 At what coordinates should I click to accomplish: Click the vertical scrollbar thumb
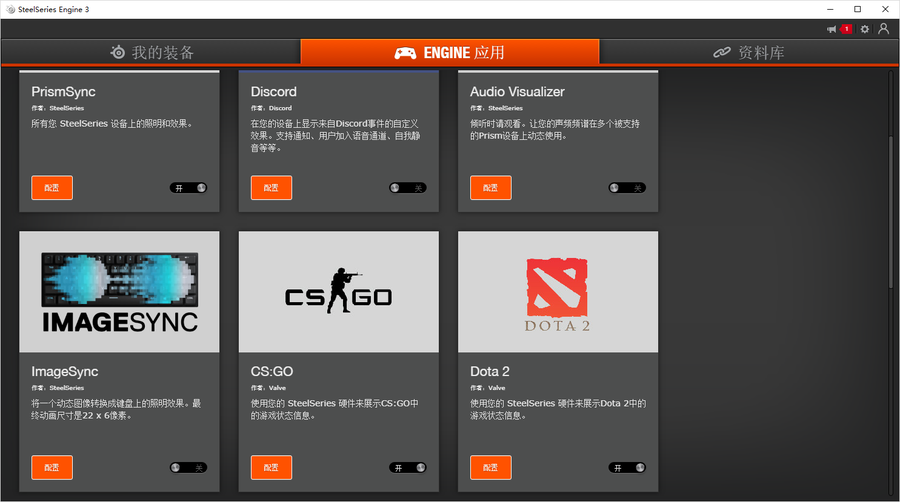[x=891, y=212]
